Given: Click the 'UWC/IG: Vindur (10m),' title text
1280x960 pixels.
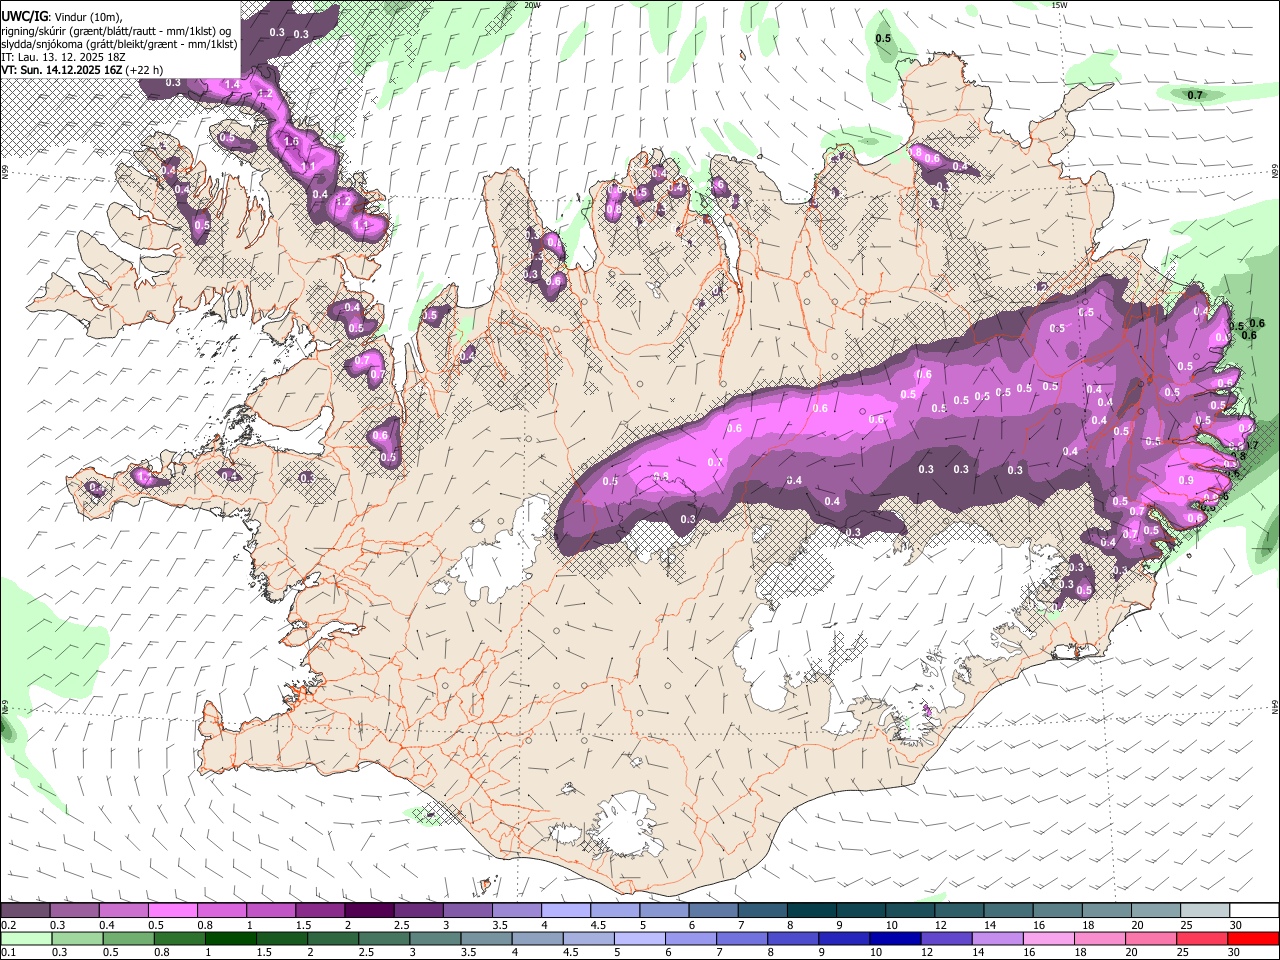Looking at the screenshot, I should click(62, 17).
